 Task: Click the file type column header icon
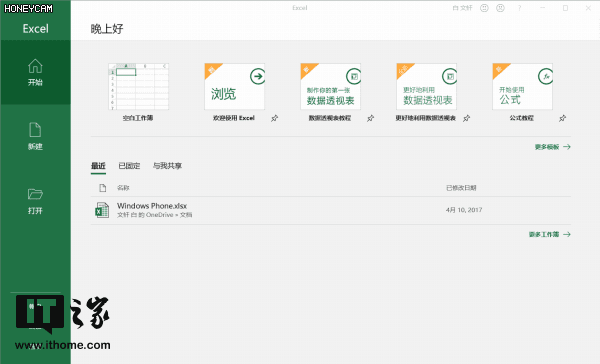103,188
